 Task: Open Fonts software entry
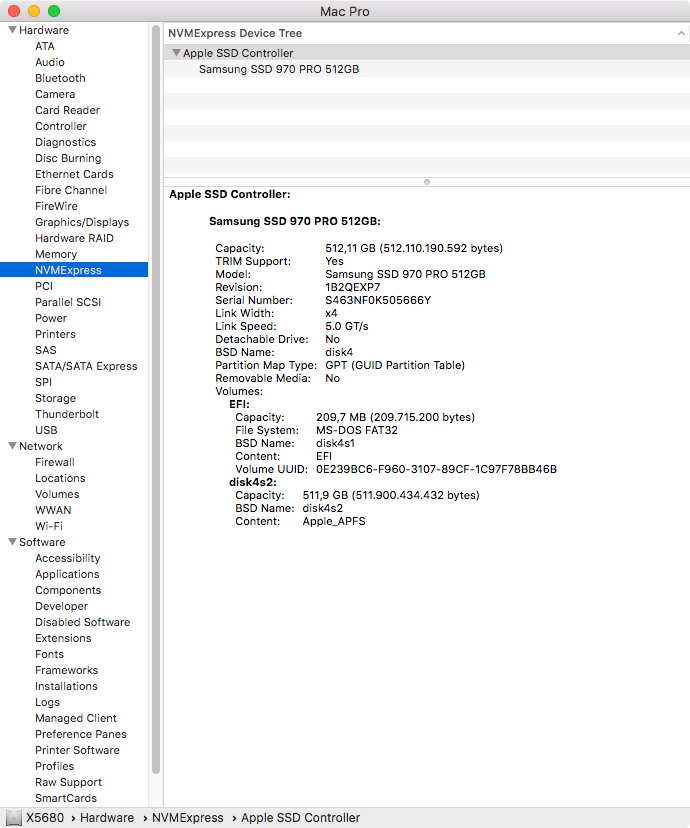[49, 654]
